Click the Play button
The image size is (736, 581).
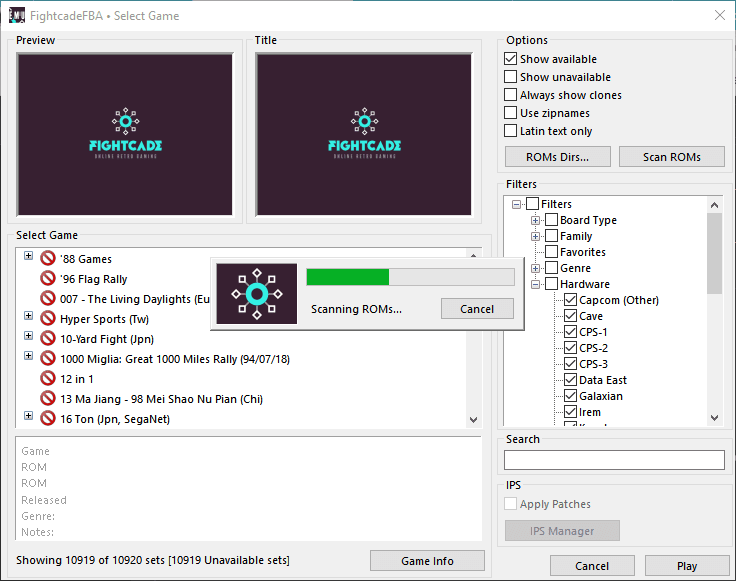687,566
